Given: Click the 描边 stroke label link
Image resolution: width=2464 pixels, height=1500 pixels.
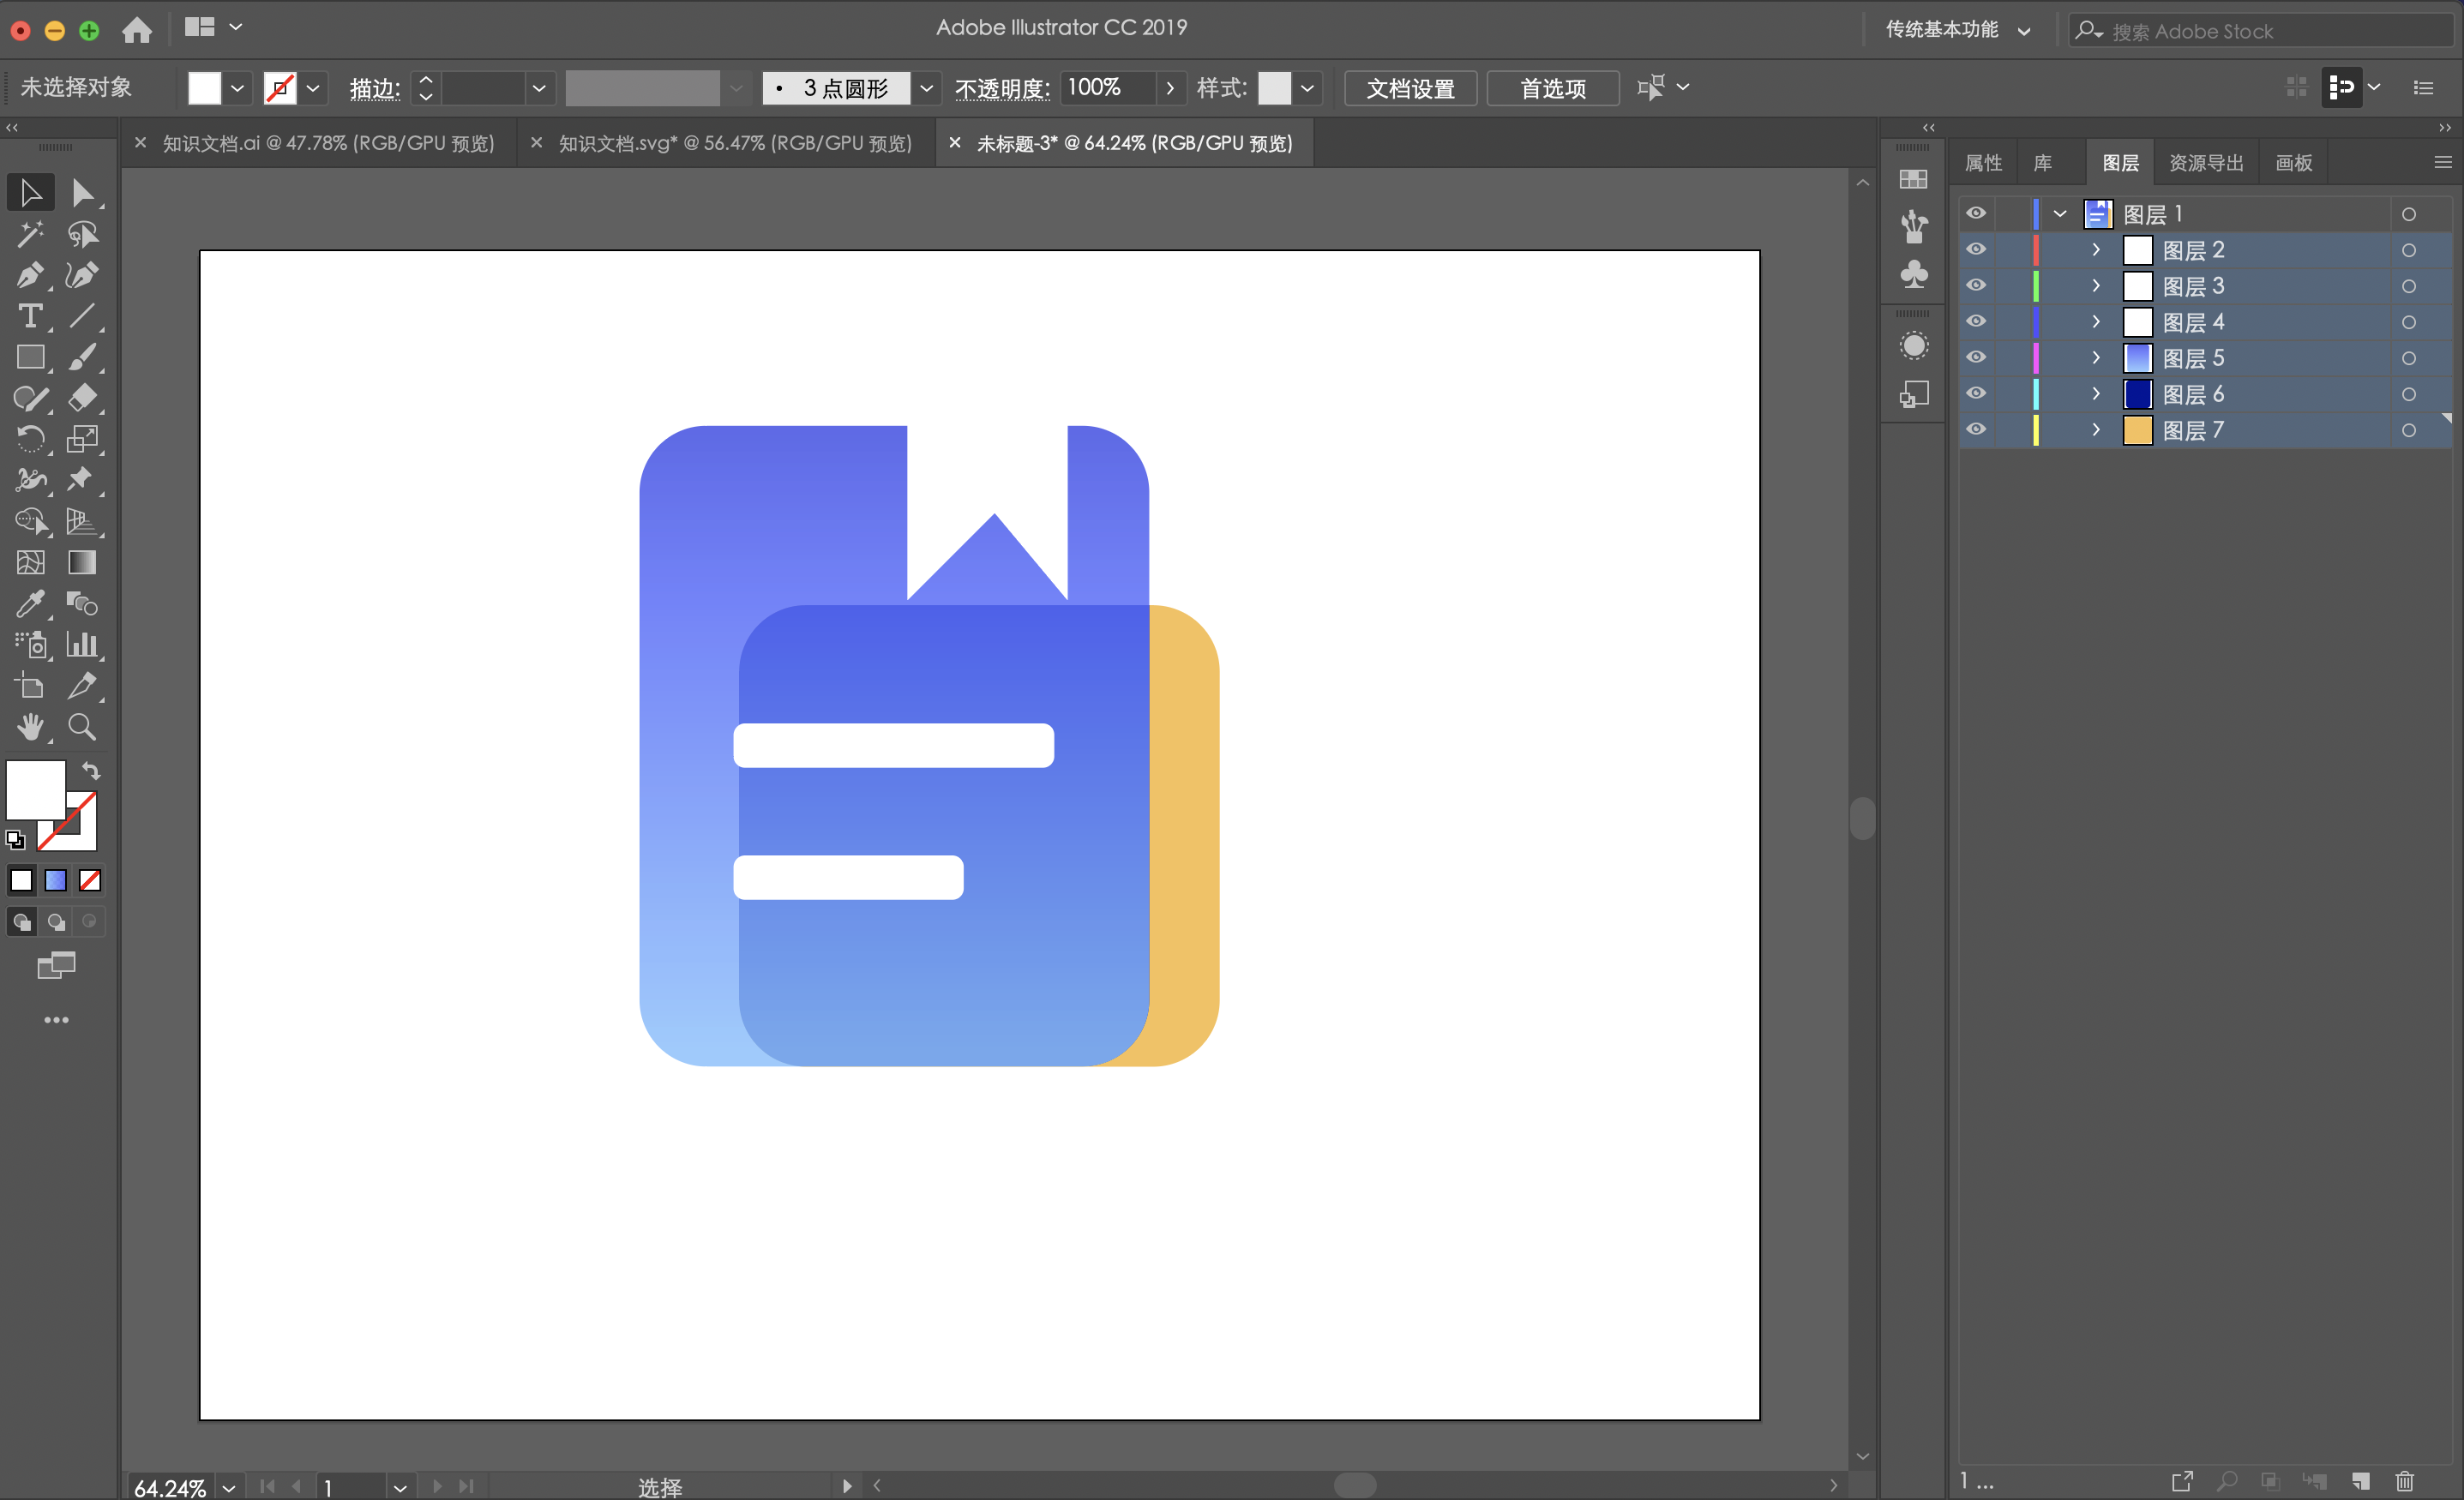Looking at the screenshot, I should tap(375, 88).
